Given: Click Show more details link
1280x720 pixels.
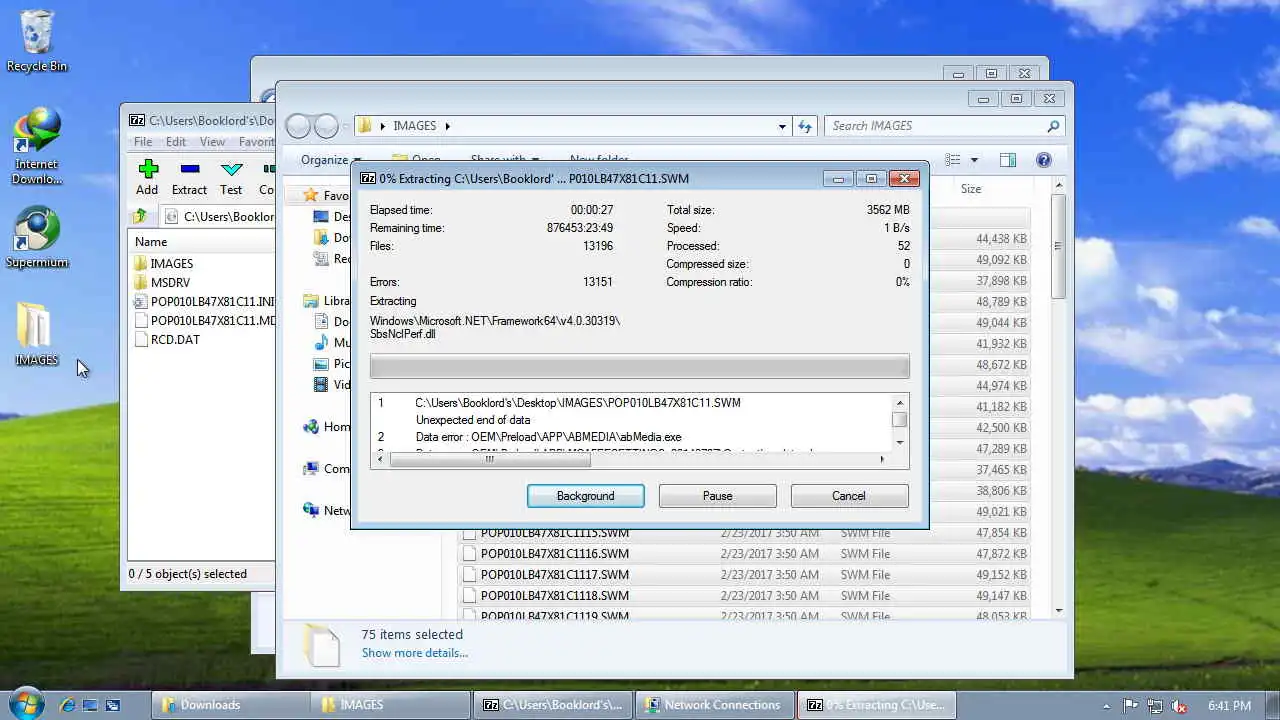Looking at the screenshot, I should click(415, 653).
